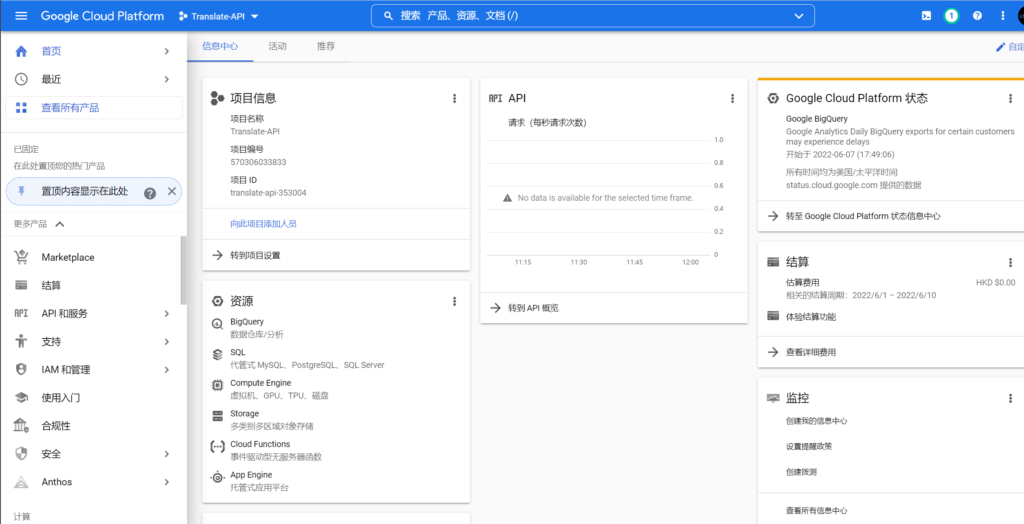Click the sidebar vertical scrollbar
Screen dimensions: 1024x524
[x=183, y=270]
